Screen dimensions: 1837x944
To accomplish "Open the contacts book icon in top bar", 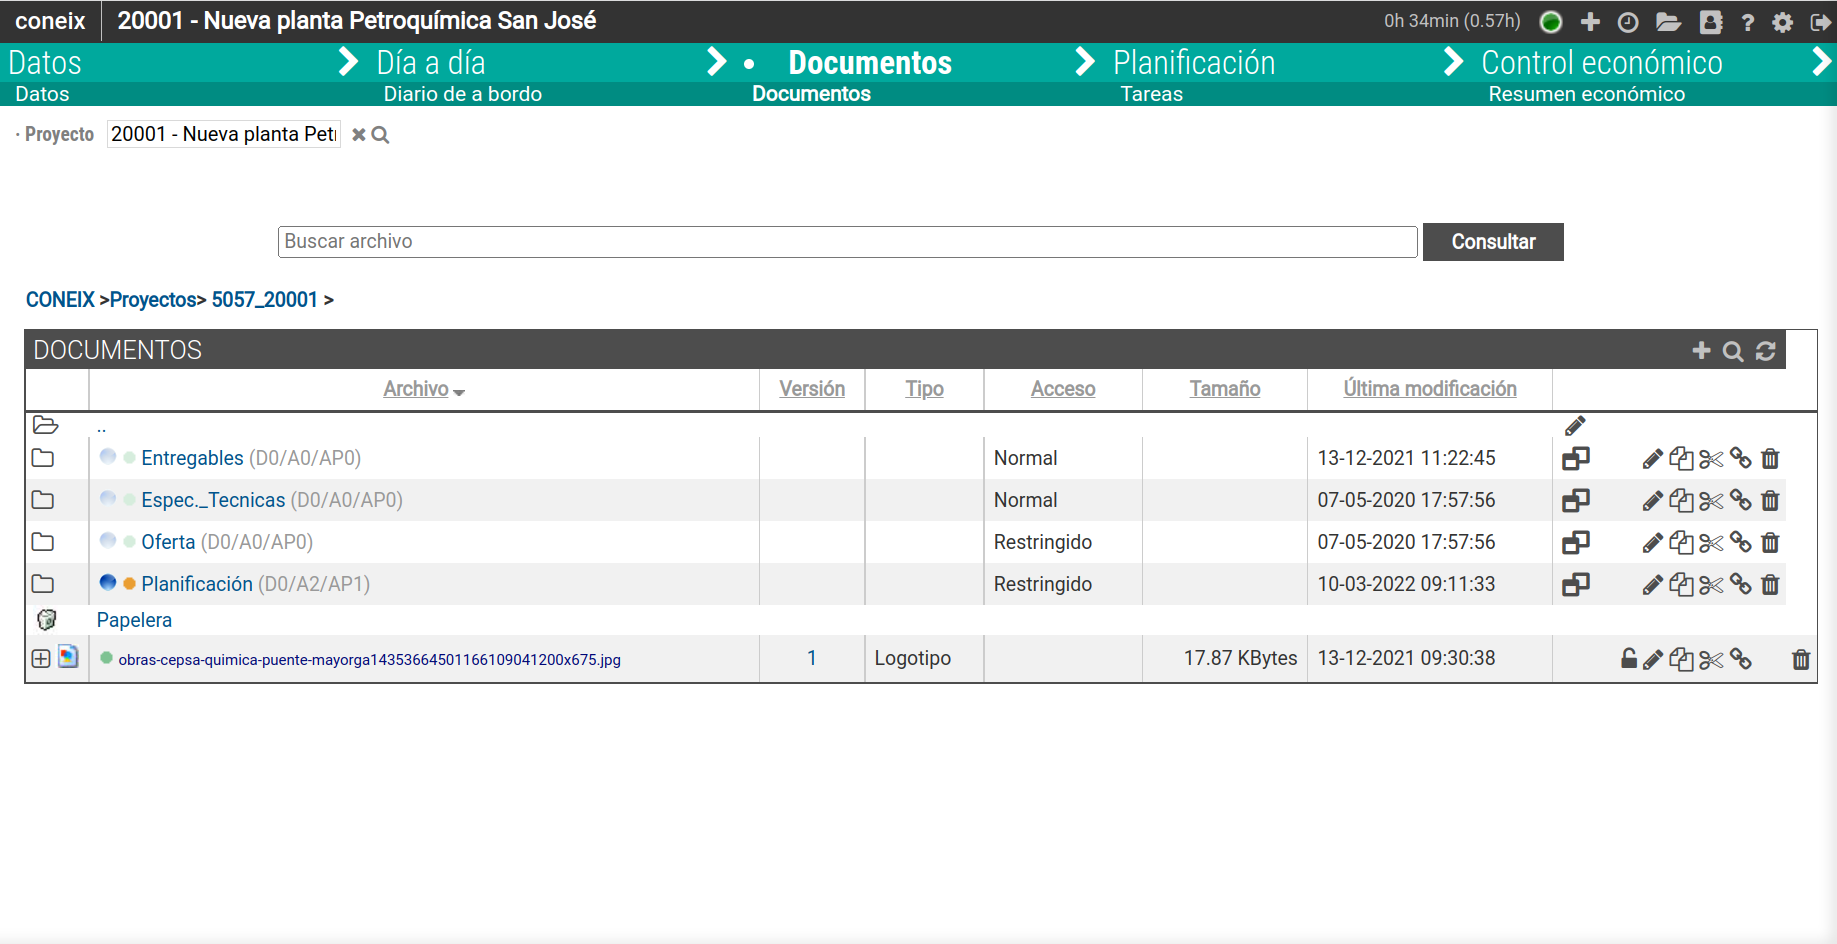I will 1711,22.
